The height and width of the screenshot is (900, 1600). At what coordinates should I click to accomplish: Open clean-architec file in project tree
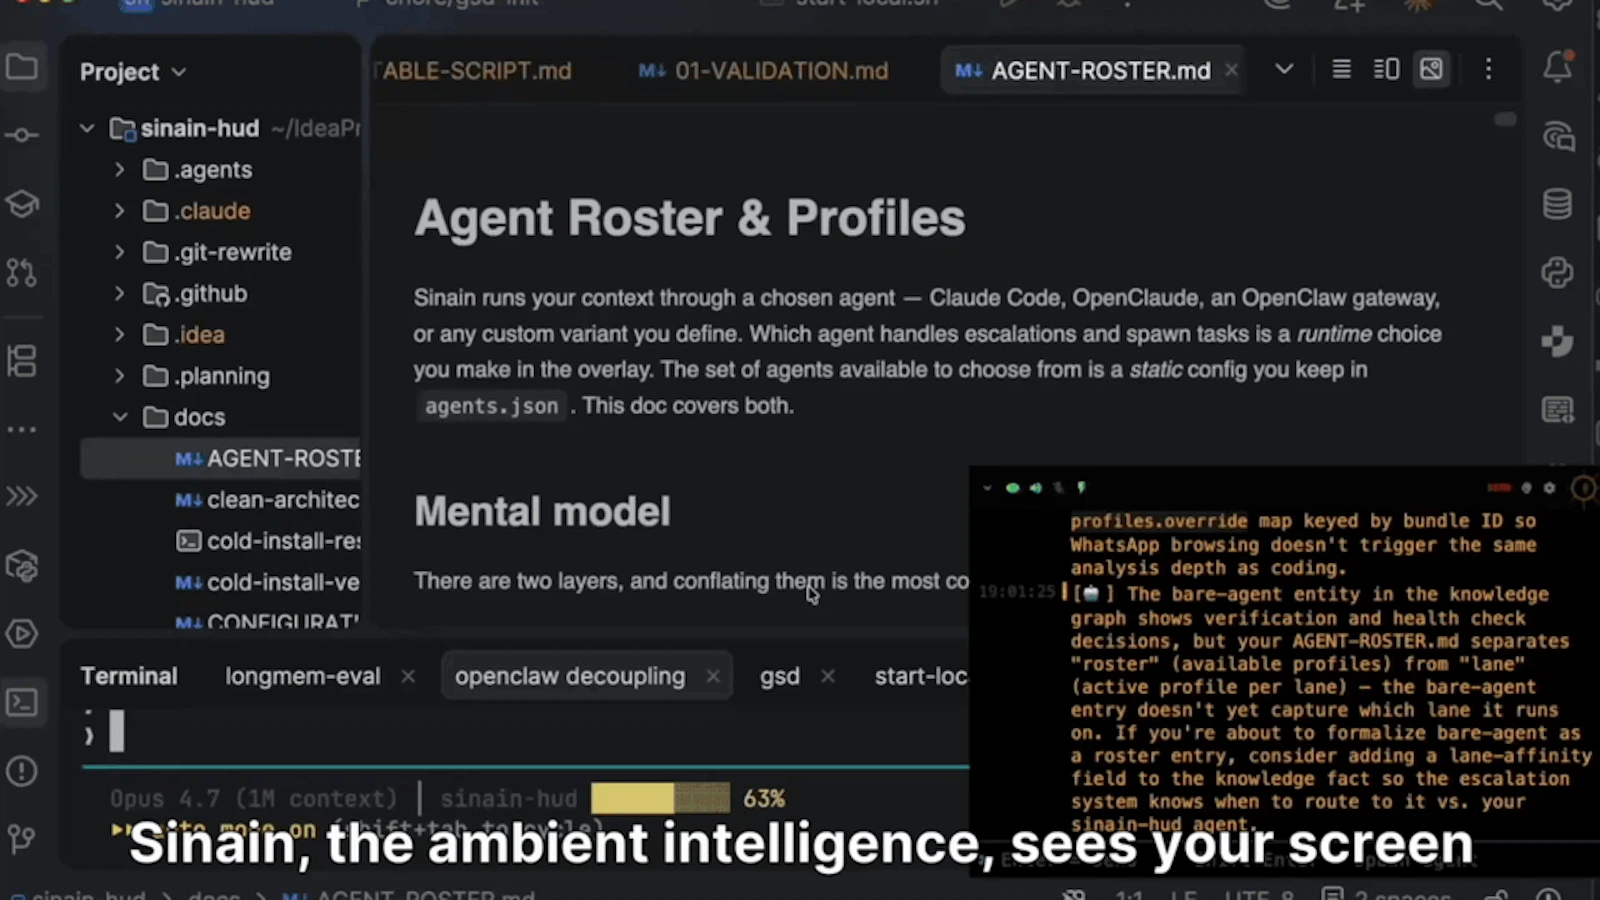[x=267, y=500]
